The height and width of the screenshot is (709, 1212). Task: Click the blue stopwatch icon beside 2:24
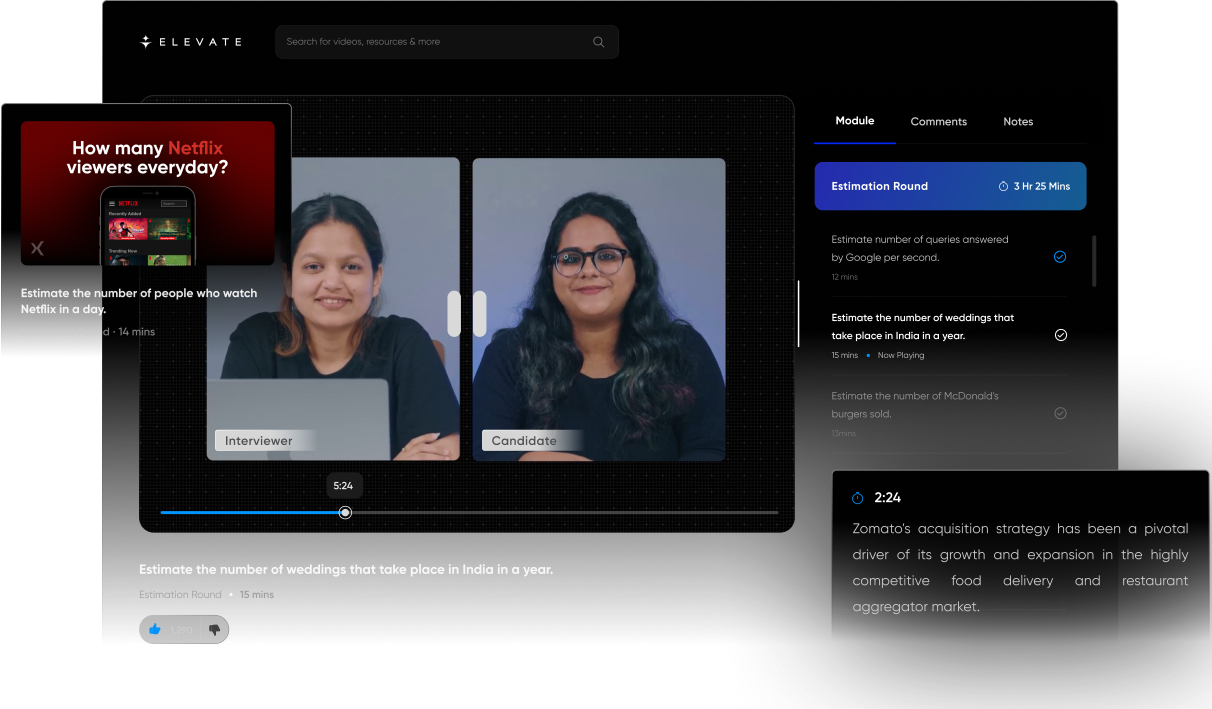click(857, 498)
